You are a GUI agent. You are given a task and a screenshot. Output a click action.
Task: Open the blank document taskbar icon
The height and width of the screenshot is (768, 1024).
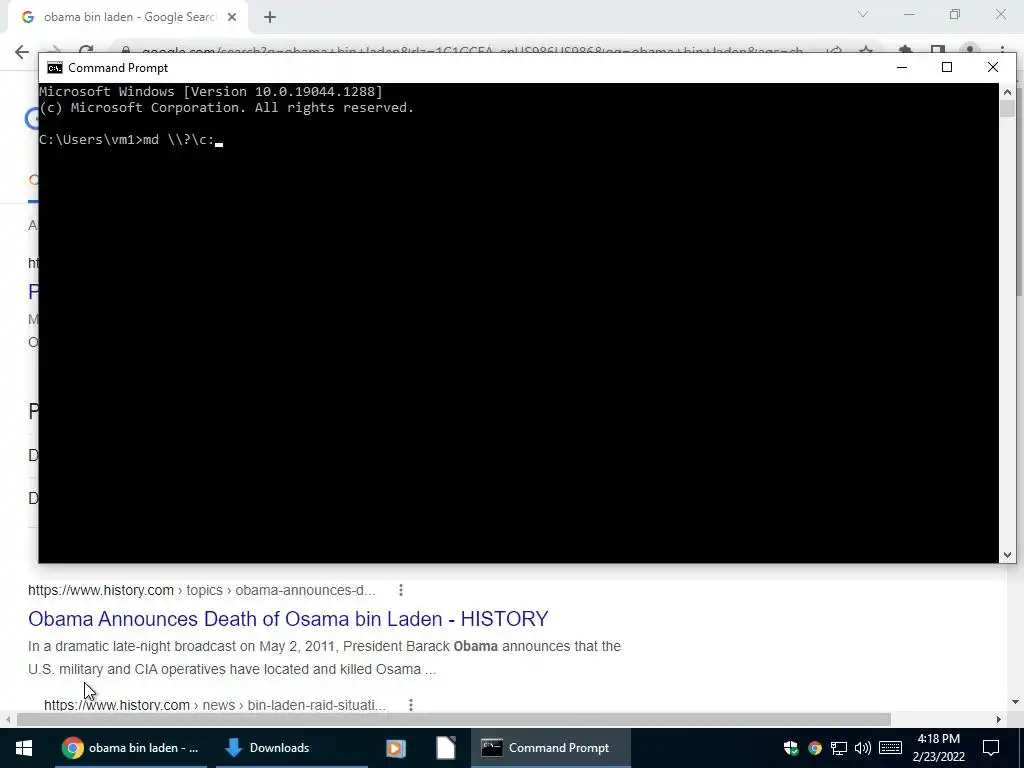tap(445, 748)
